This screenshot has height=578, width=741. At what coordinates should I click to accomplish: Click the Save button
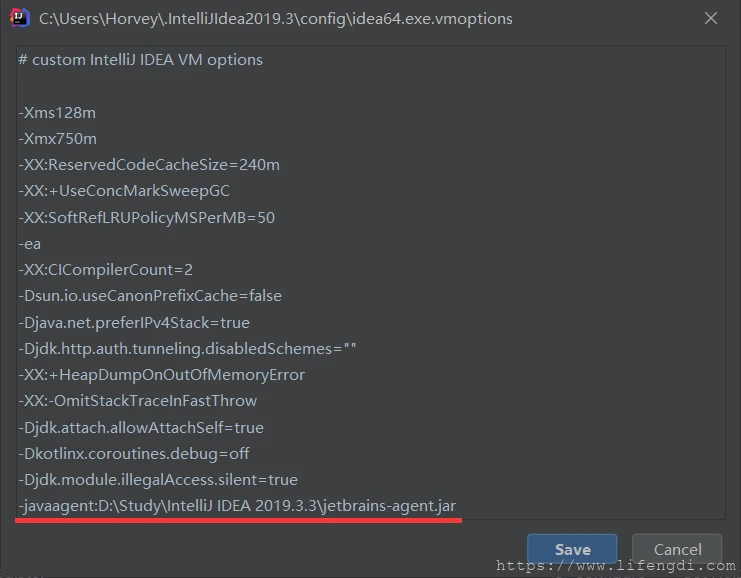coord(572,549)
